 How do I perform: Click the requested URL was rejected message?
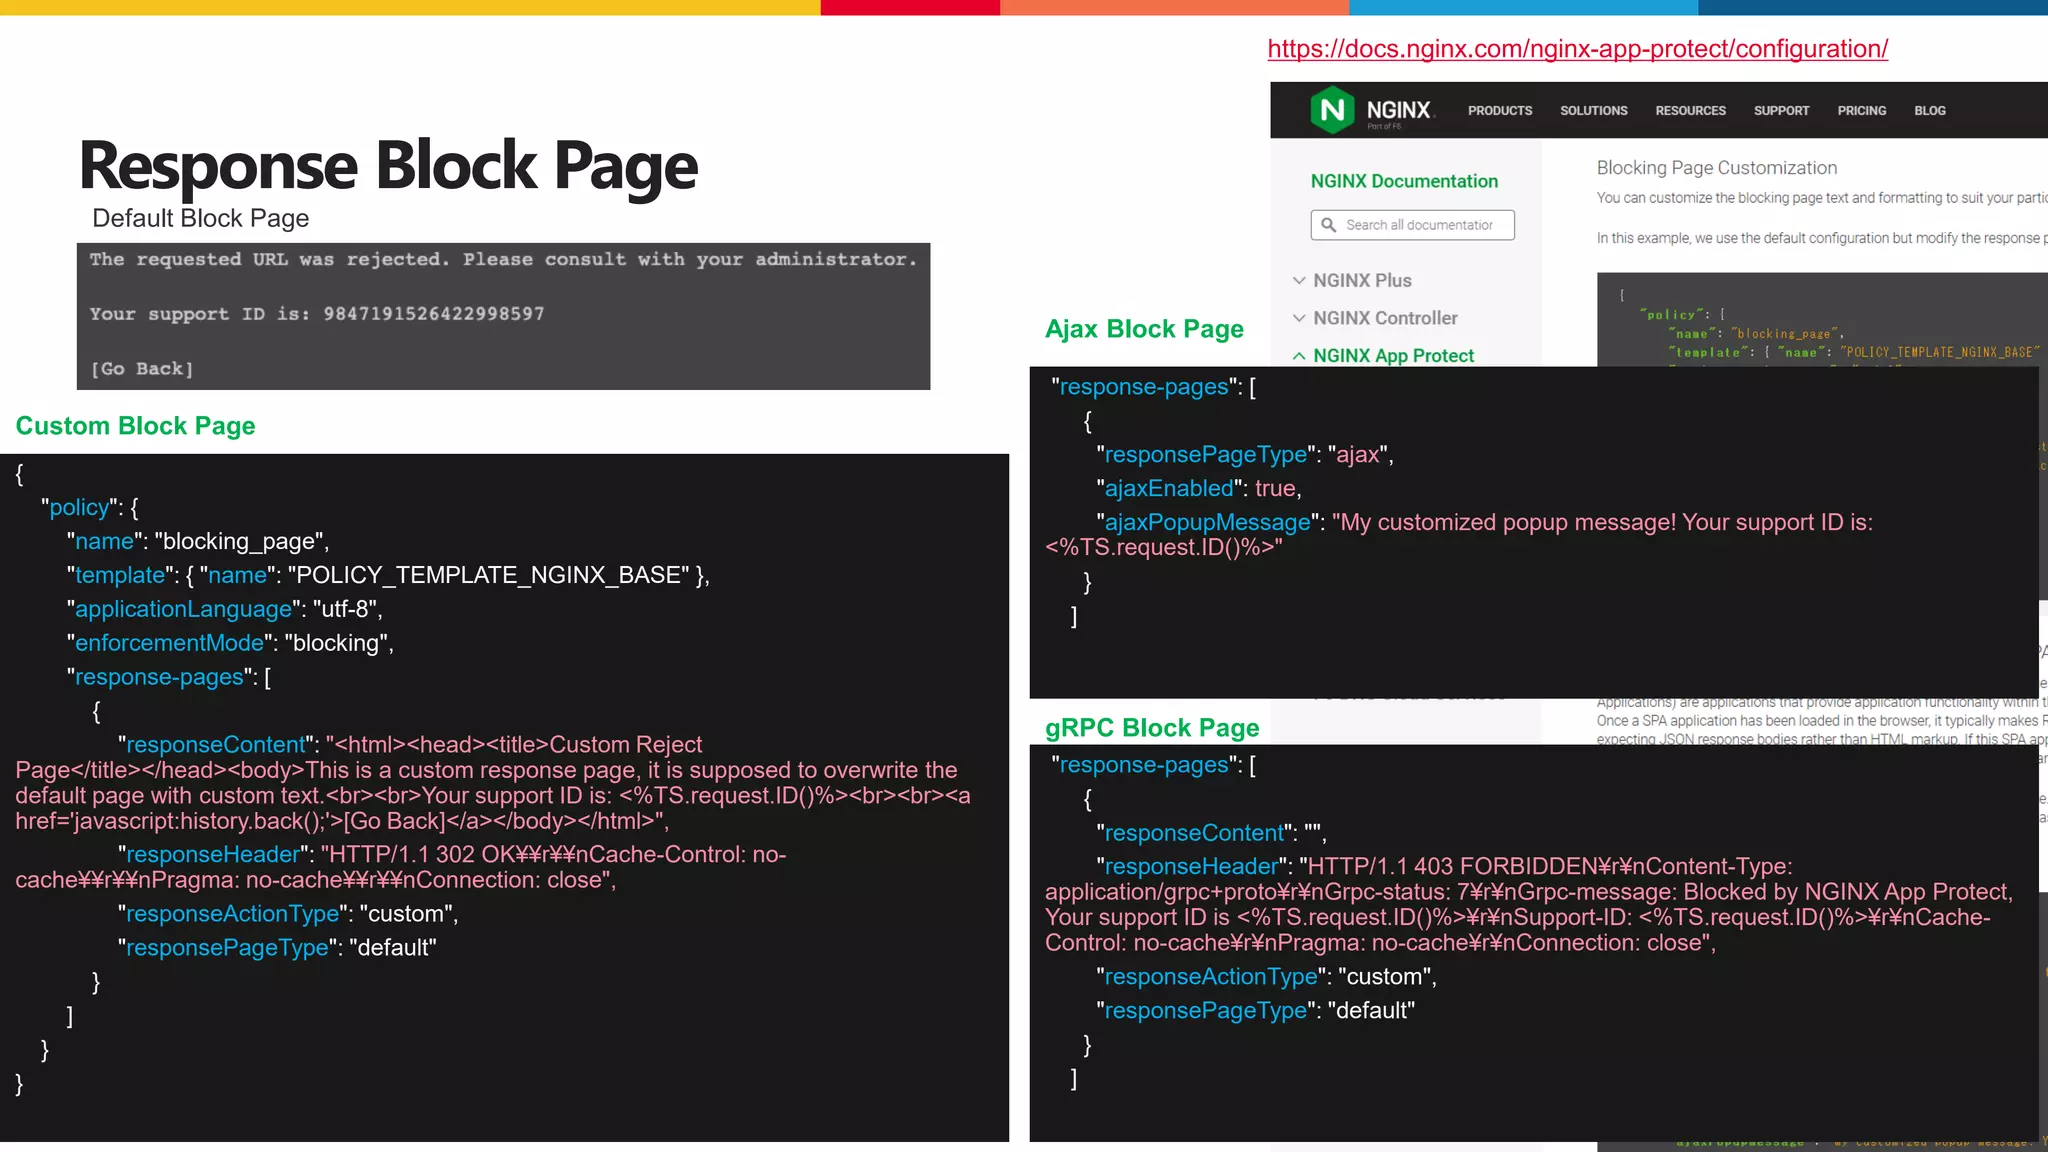[503, 260]
